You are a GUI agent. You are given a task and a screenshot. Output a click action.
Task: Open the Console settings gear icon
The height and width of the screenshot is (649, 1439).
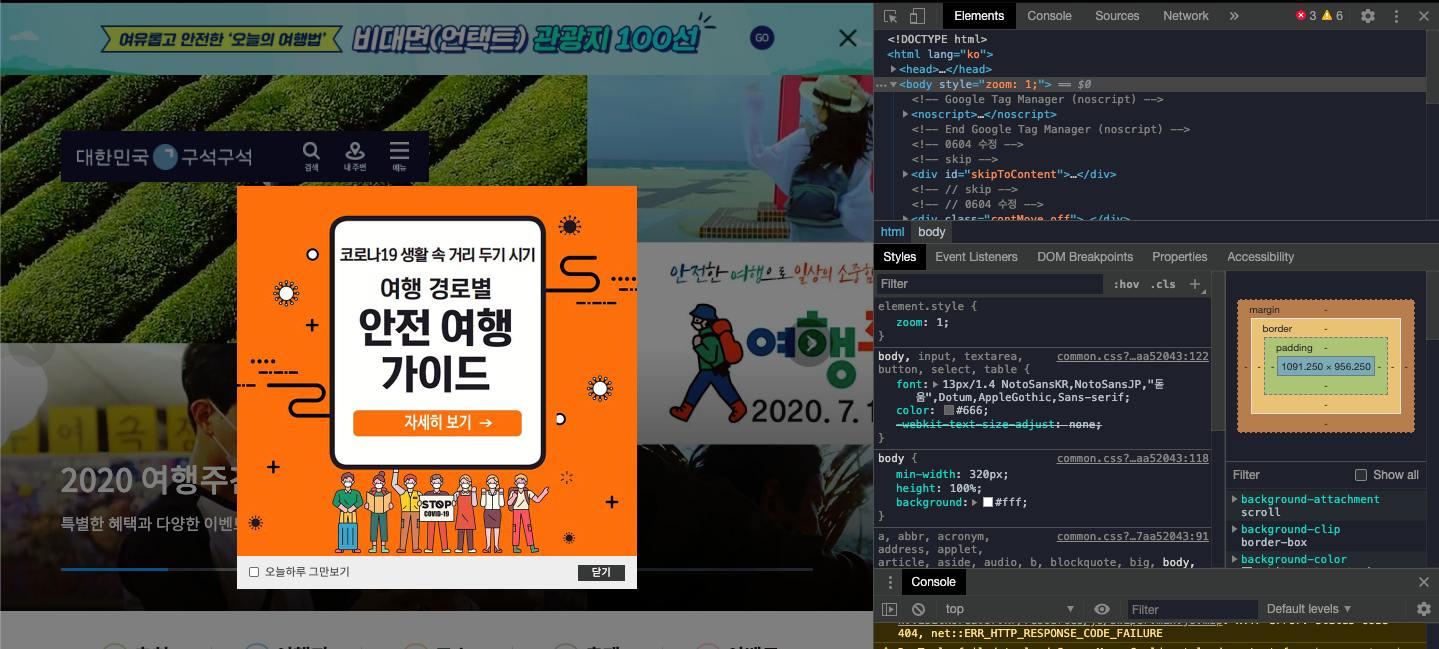pos(1424,609)
